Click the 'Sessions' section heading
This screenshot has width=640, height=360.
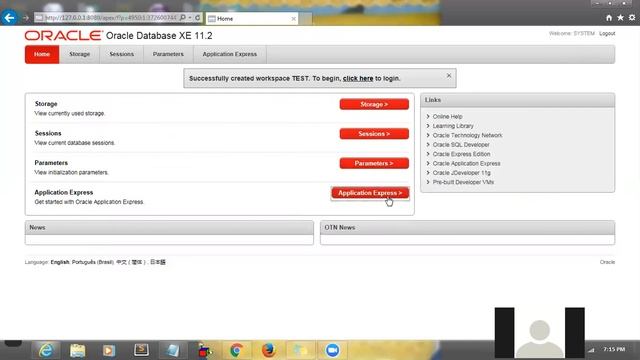(48, 133)
